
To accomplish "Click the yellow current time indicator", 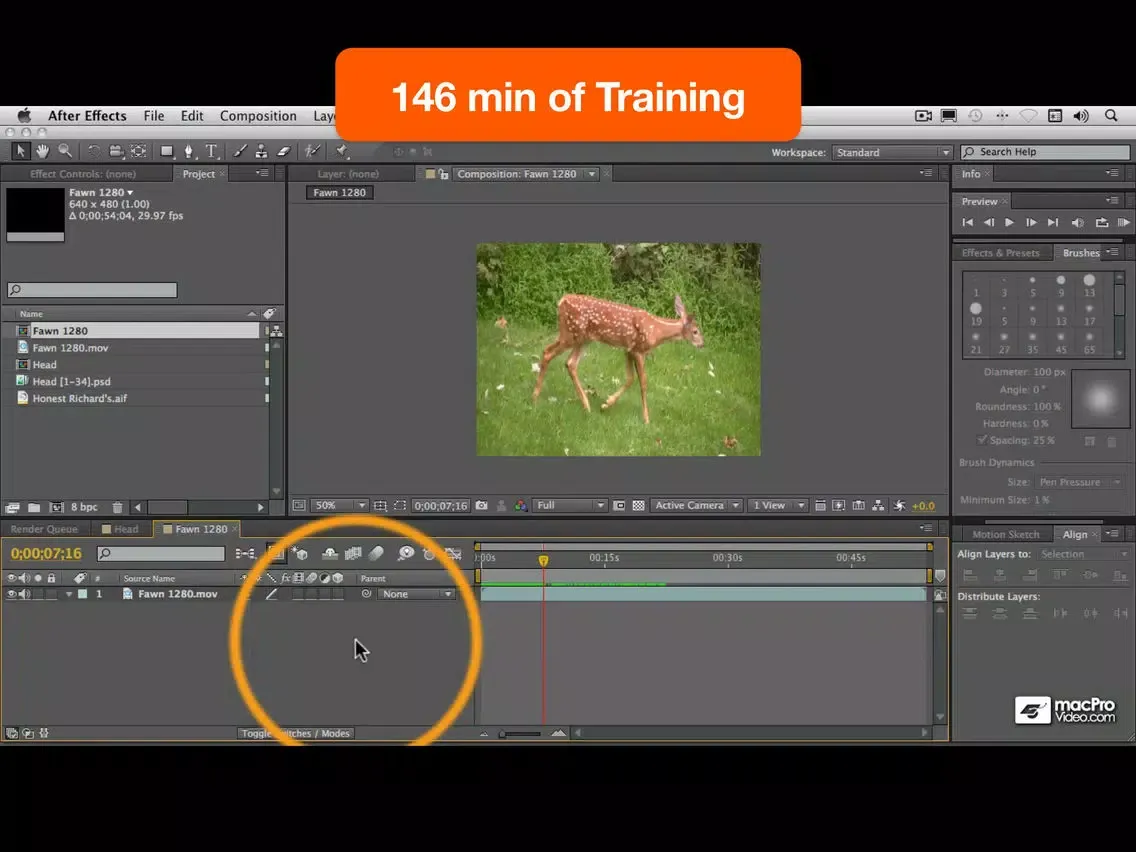I will pyautogui.click(x=543, y=560).
